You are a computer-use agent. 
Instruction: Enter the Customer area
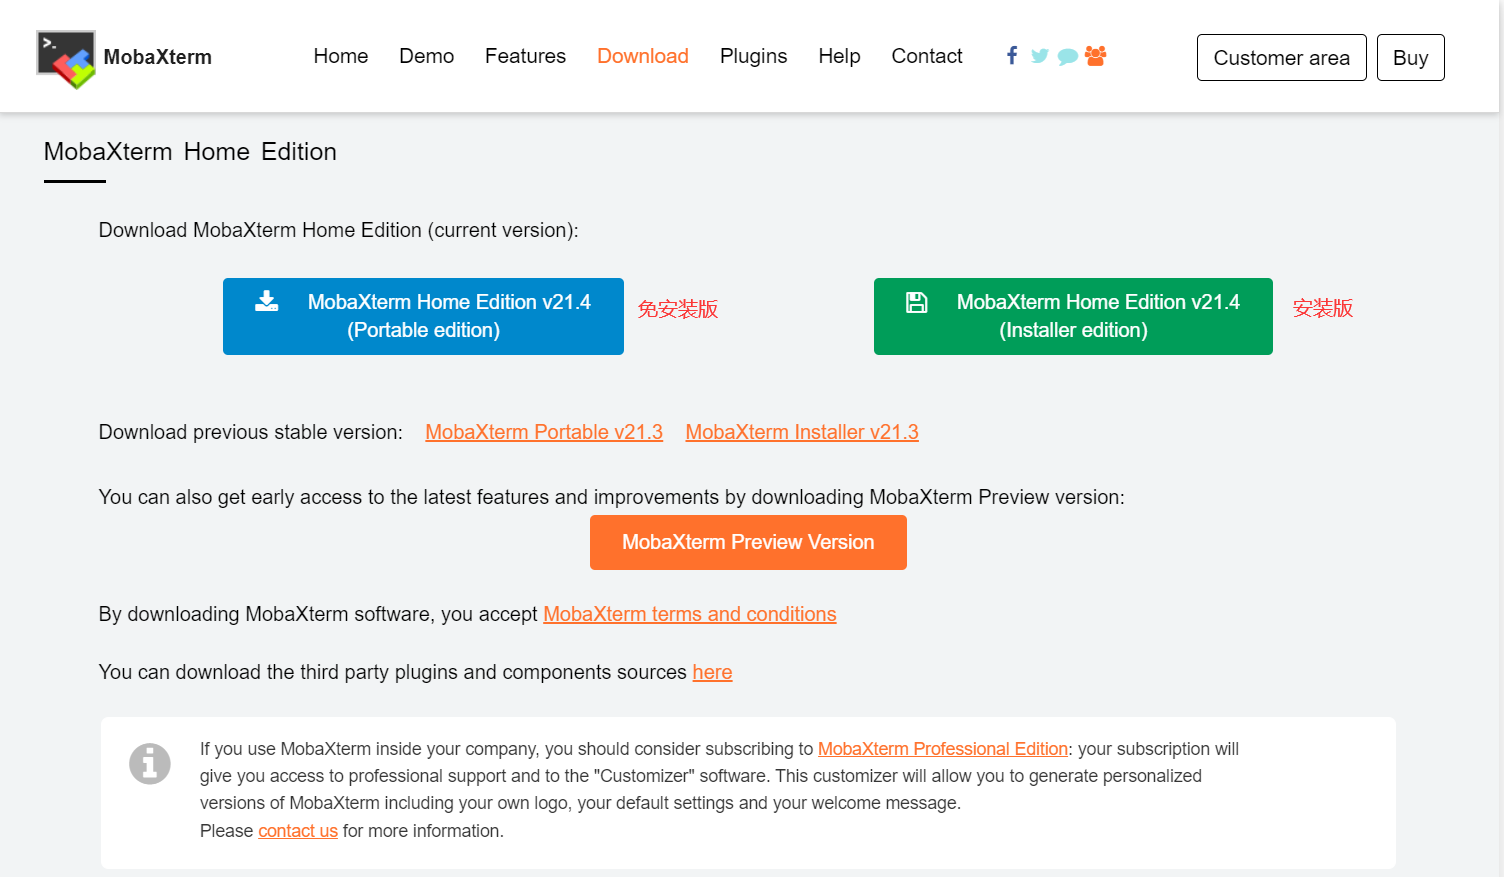[x=1281, y=57]
